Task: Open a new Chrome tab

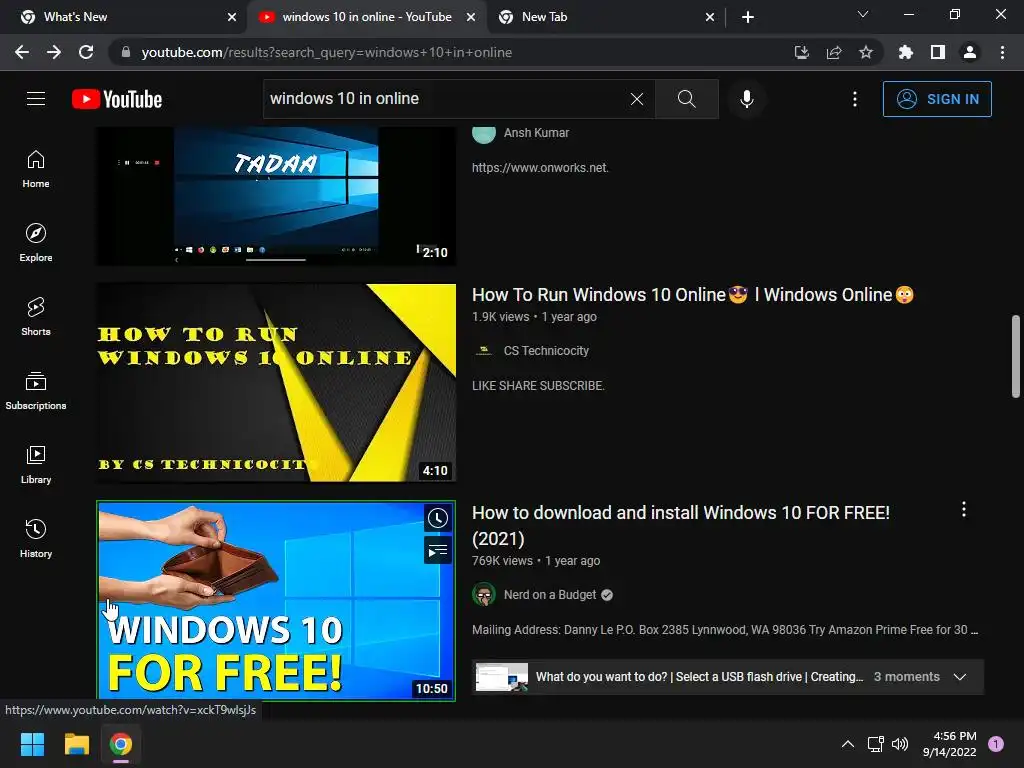Action: click(748, 17)
